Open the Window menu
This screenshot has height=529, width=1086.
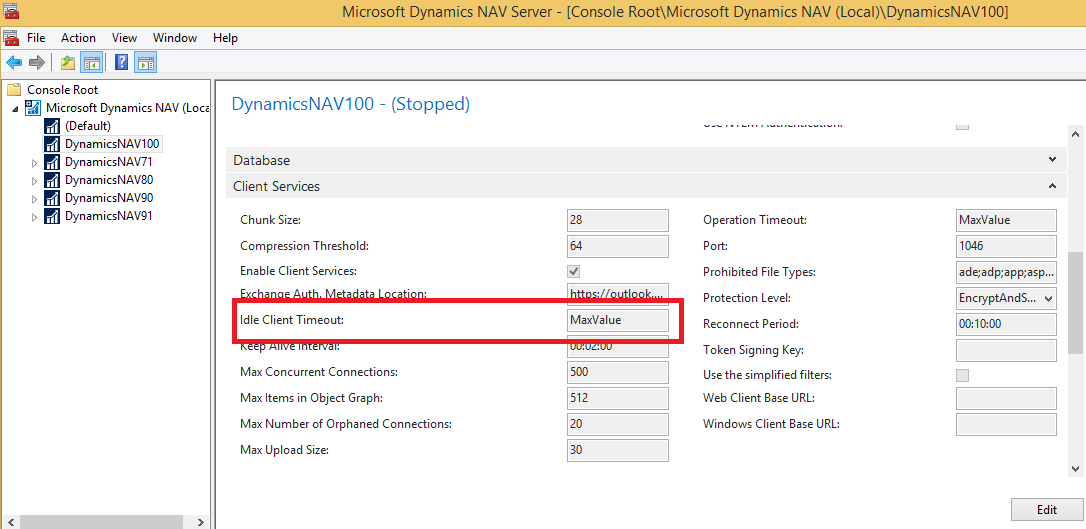[175, 37]
